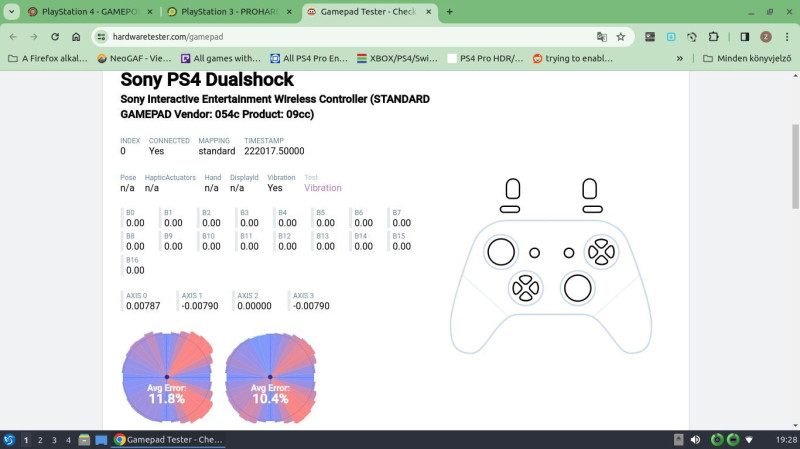
Task: Click the browser Forward arrow
Action: tap(34, 37)
